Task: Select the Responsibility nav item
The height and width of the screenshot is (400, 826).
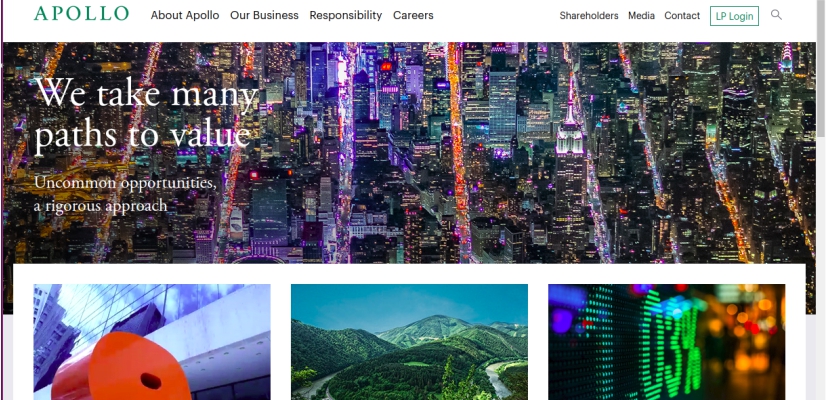Action: [x=346, y=15]
